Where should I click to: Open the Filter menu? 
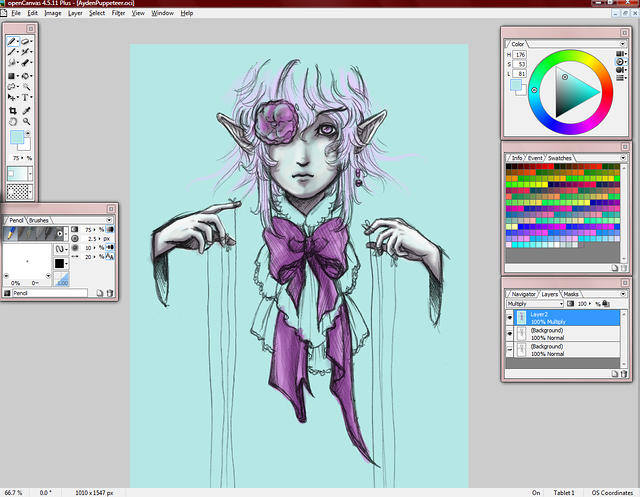click(118, 13)
